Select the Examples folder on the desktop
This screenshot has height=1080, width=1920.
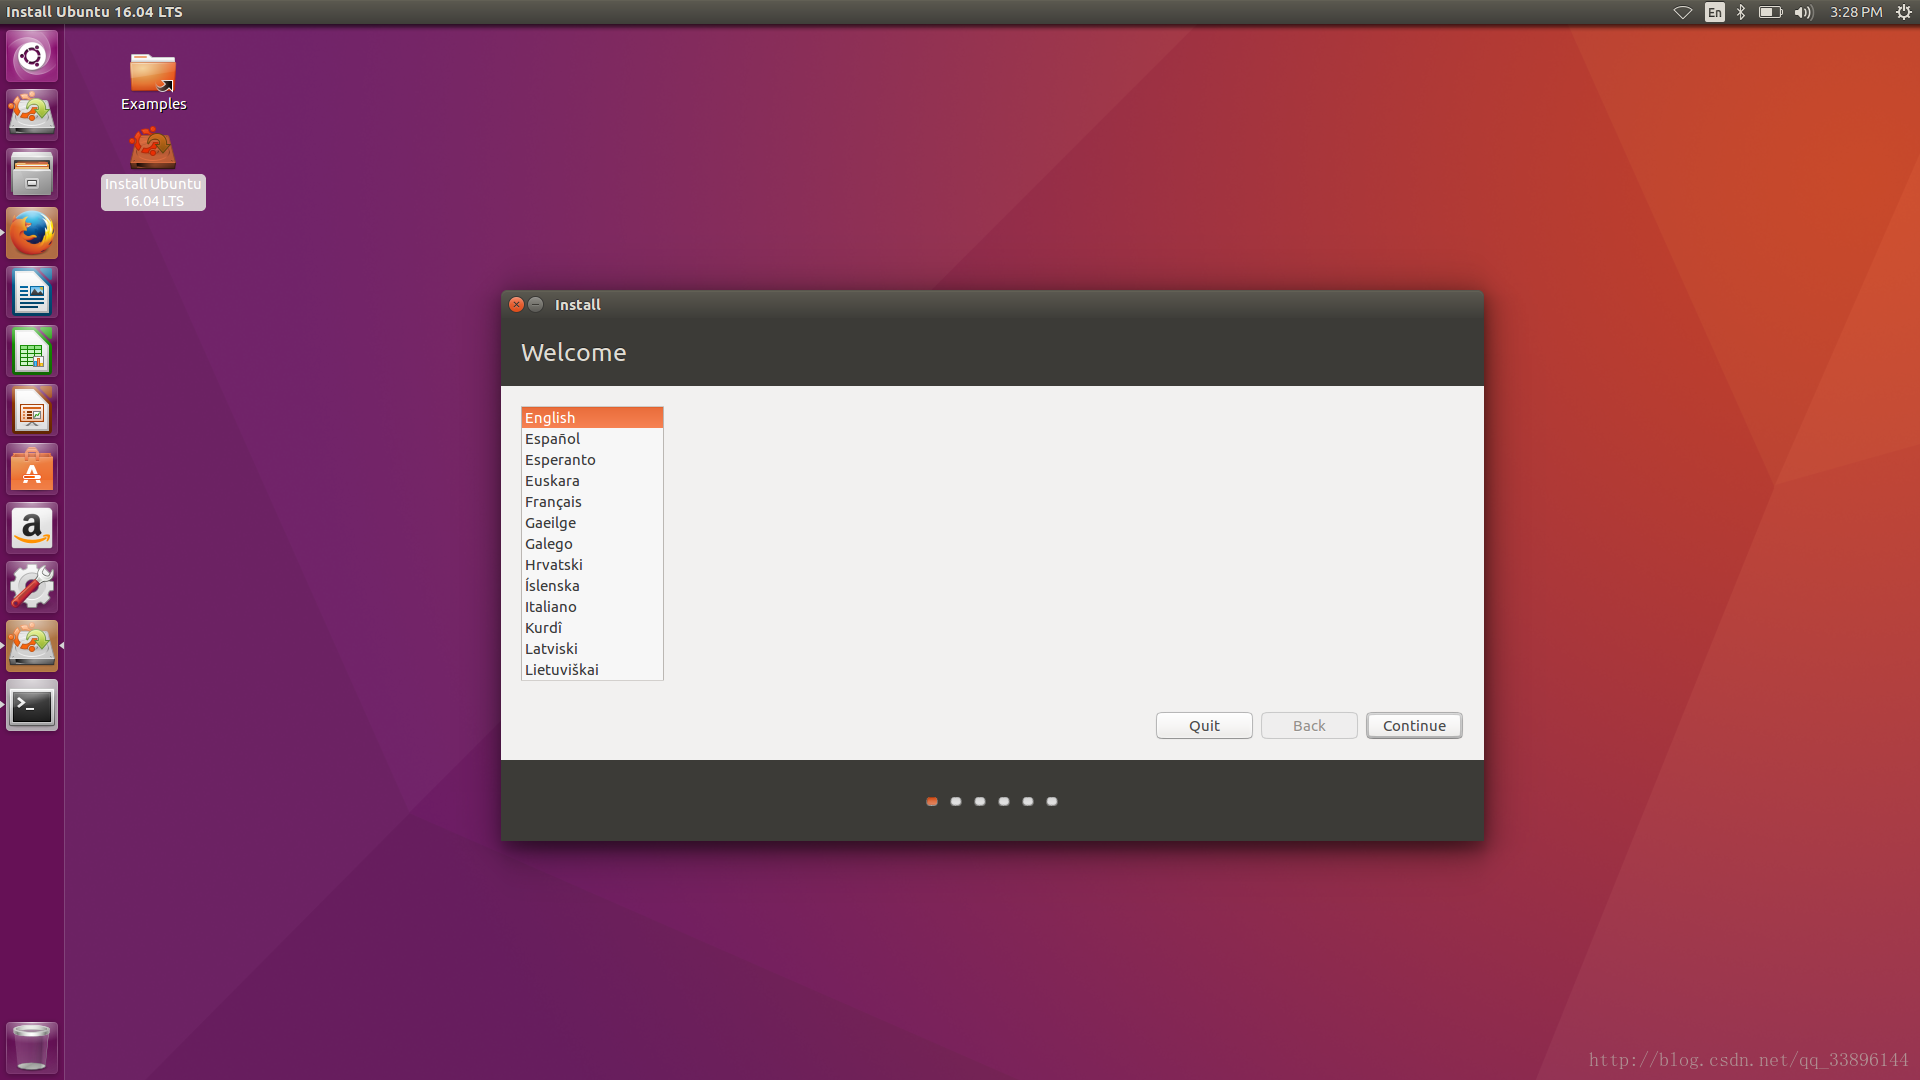click(x=153, y=82)
